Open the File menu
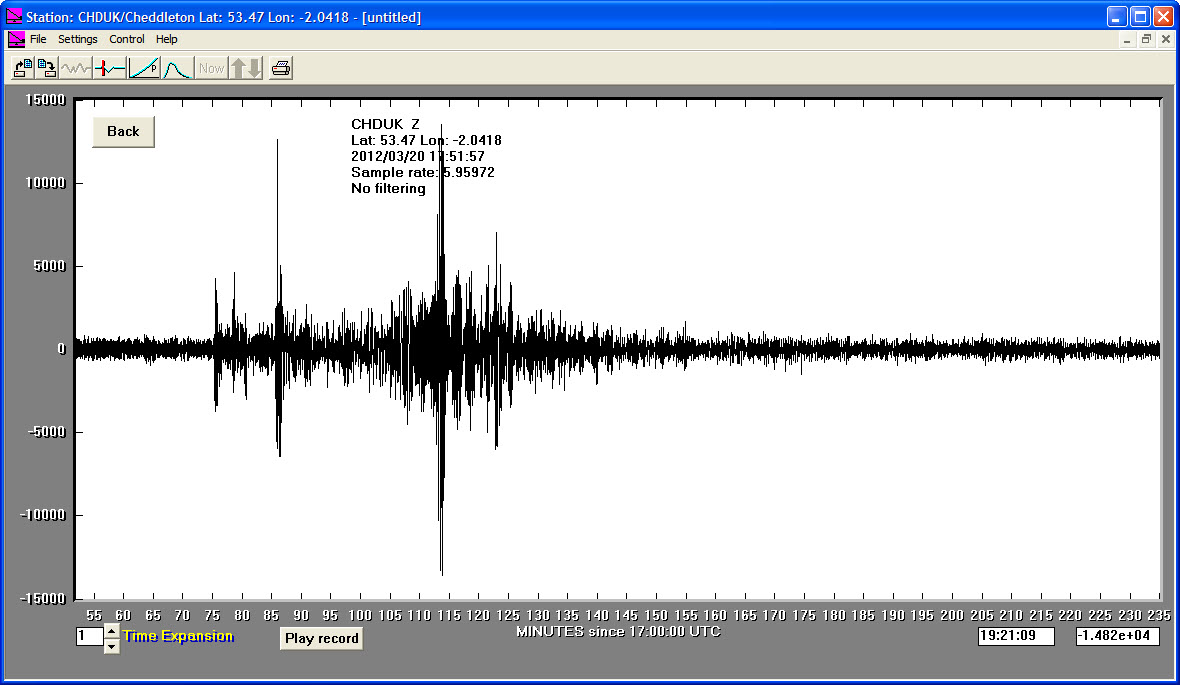1180x685 pixels. coord(38,39)
